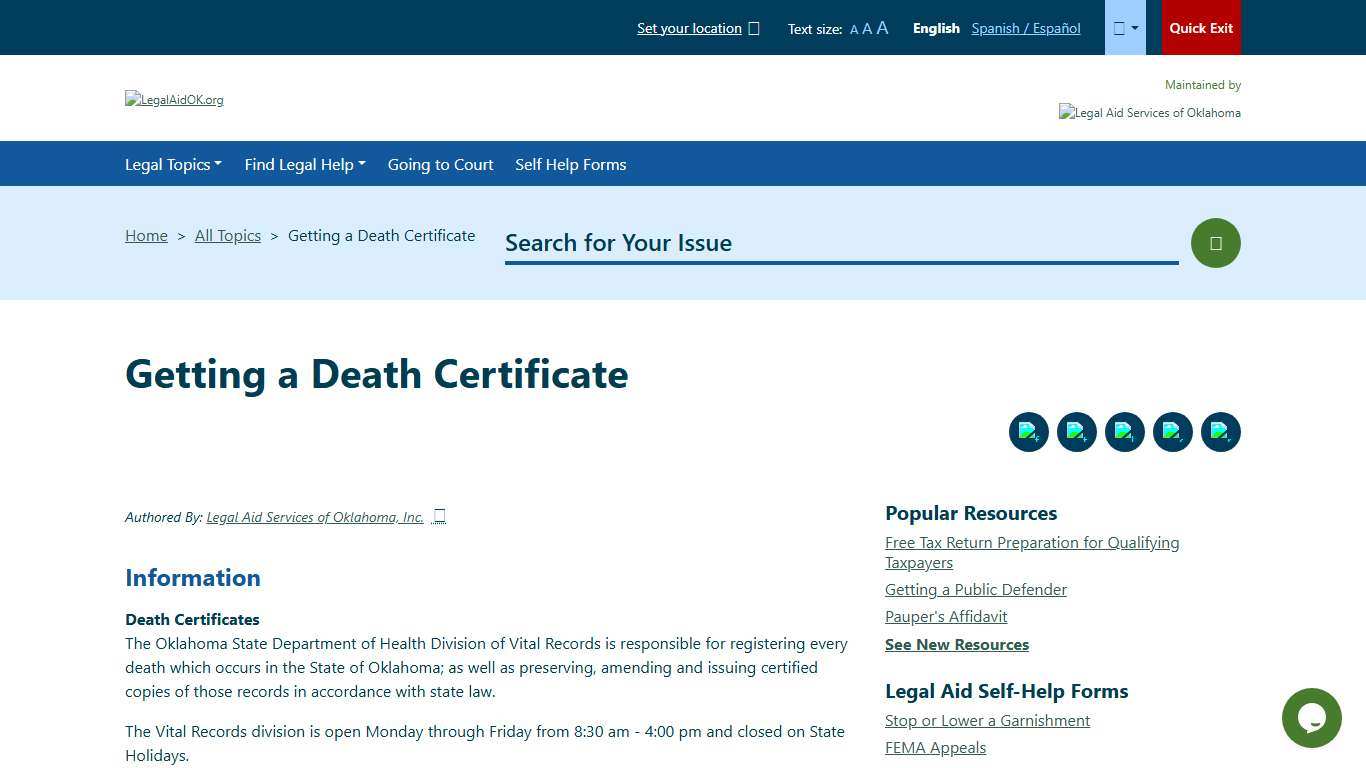This screenshot has width=1366, height=768.
Task: Open the Find Legal Help dropdown
Action: point(304,164)
